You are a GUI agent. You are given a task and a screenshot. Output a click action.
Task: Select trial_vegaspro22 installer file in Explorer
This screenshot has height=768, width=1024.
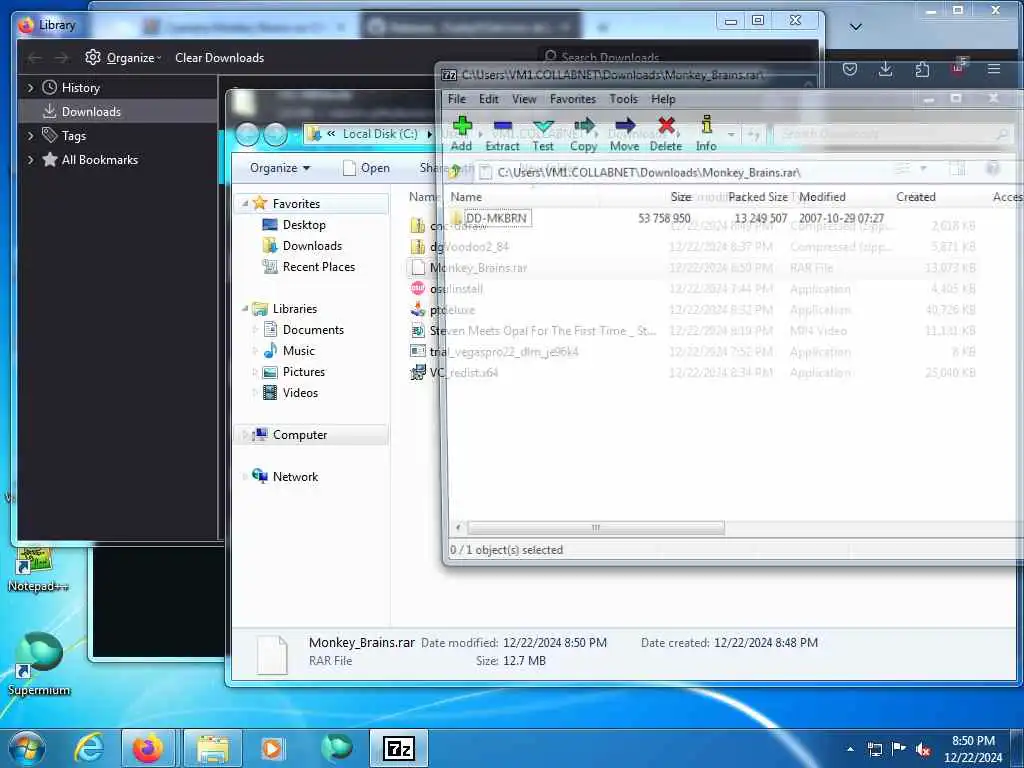[x=504, y=352]
